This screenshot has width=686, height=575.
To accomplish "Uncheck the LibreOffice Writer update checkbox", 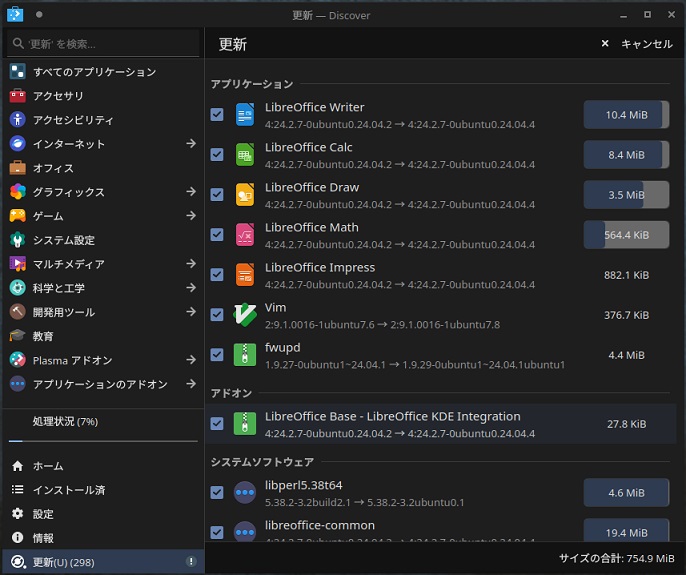I will click(217, 115).
